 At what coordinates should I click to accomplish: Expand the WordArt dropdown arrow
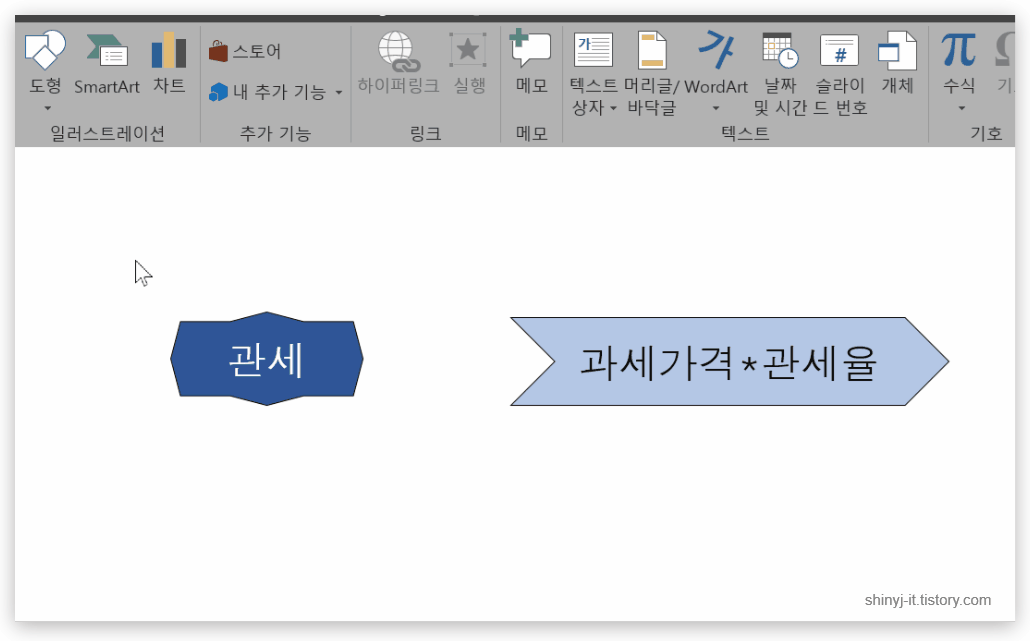[x=716, y=108]
